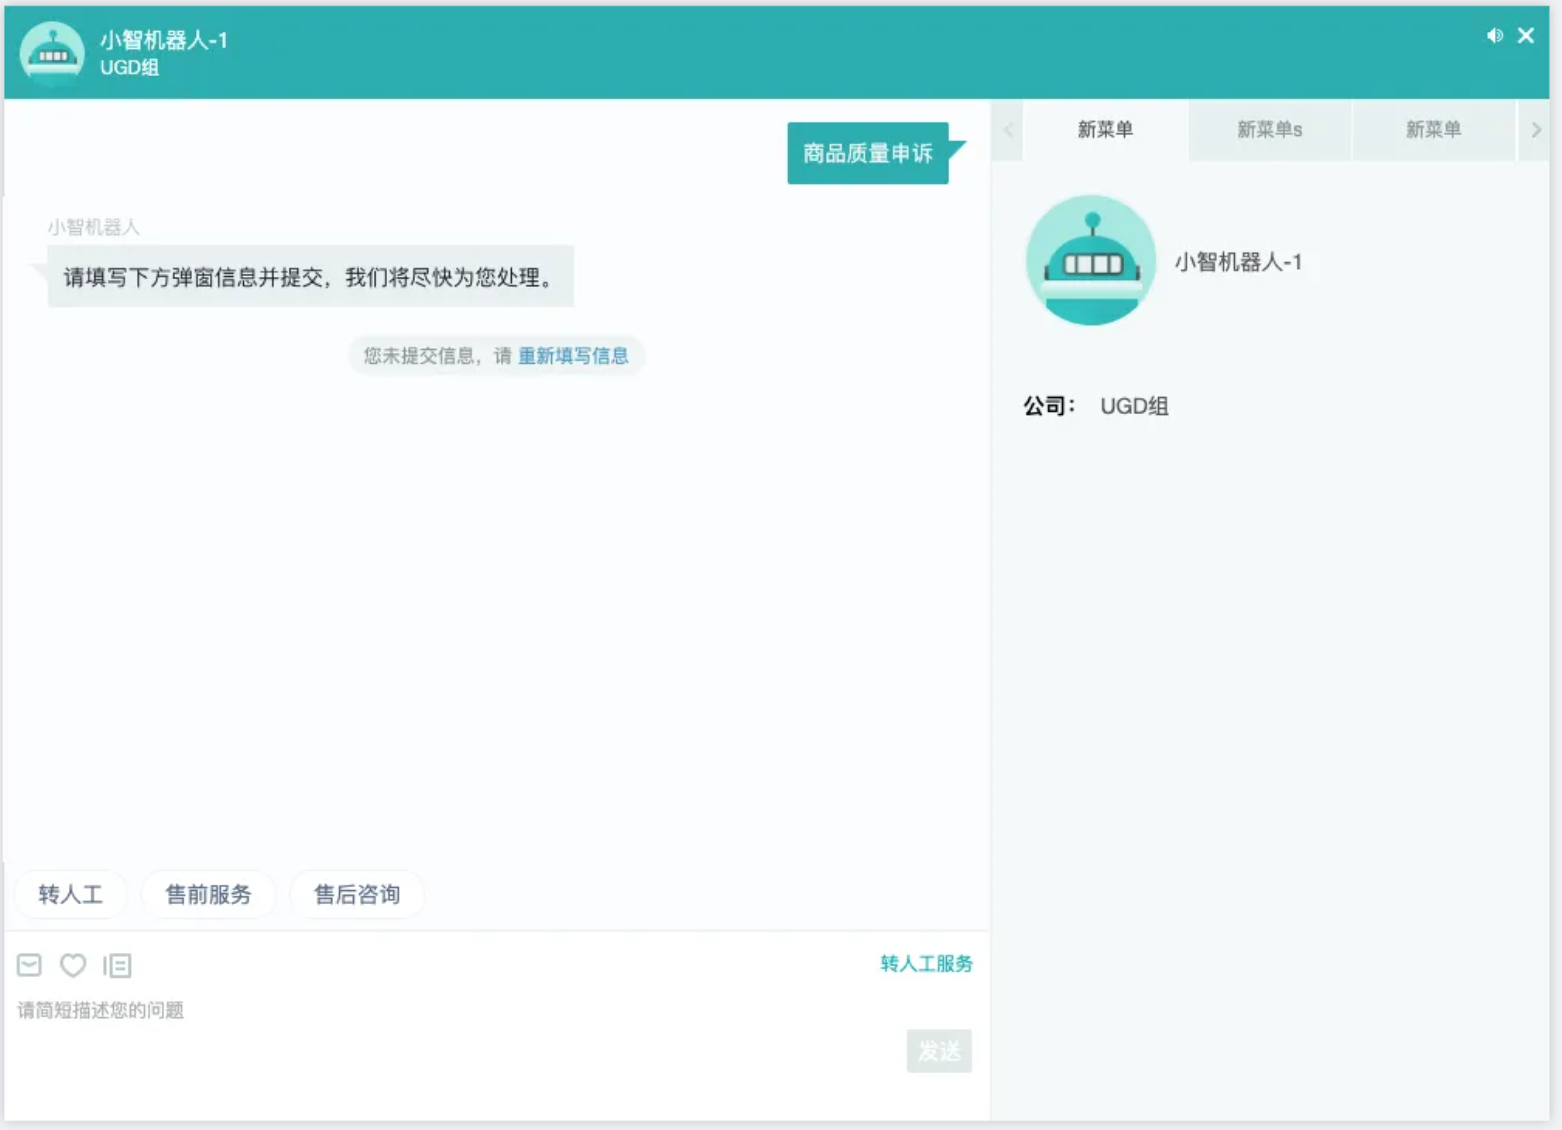
Task: Click the robot reply message bubble
Action: 310,277
